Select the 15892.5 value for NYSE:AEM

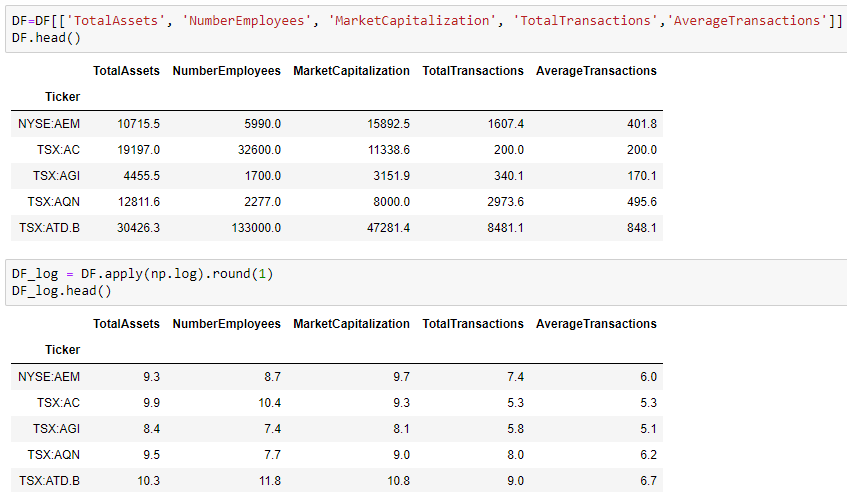click(385, 124)
